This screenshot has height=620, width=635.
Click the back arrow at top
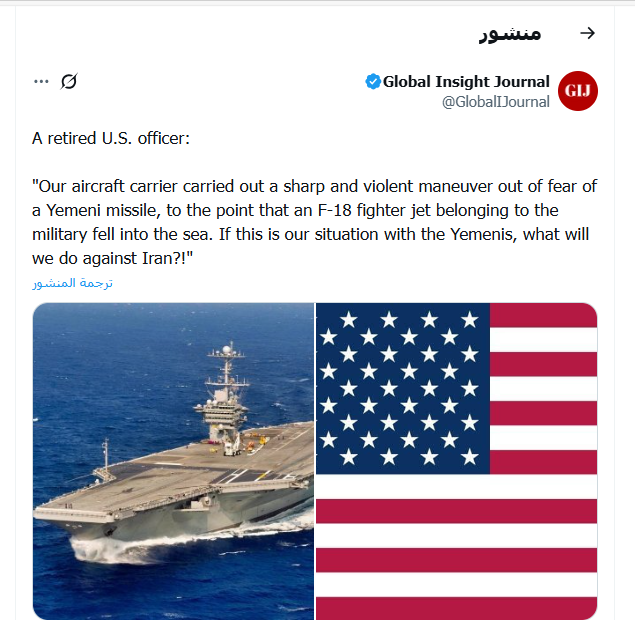coord(587,33)
